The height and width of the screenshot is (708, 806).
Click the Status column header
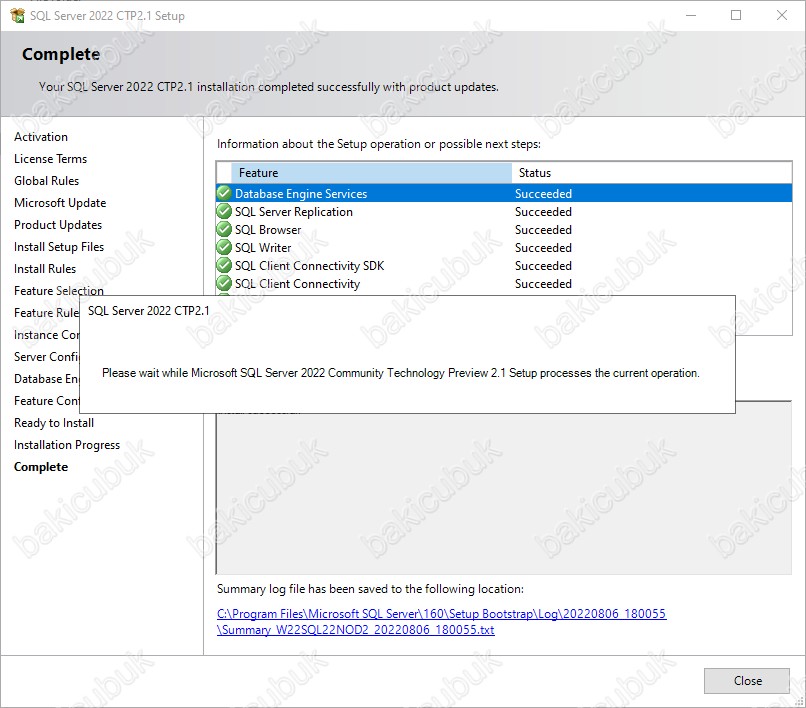(651, 173)
